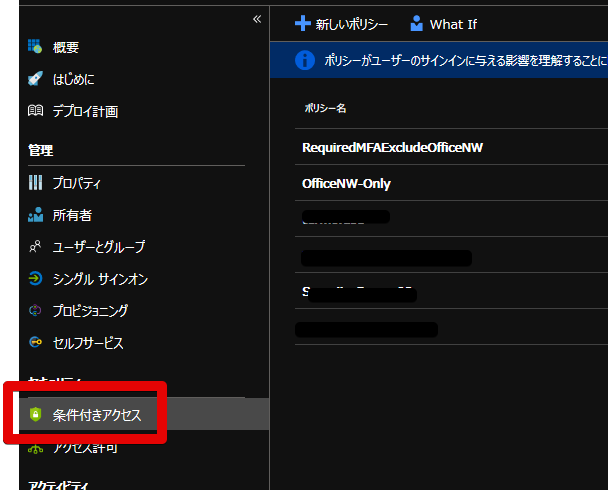Open RequiredMFAExcludeOfficeNW policy
608x490 pixels.
392,147
